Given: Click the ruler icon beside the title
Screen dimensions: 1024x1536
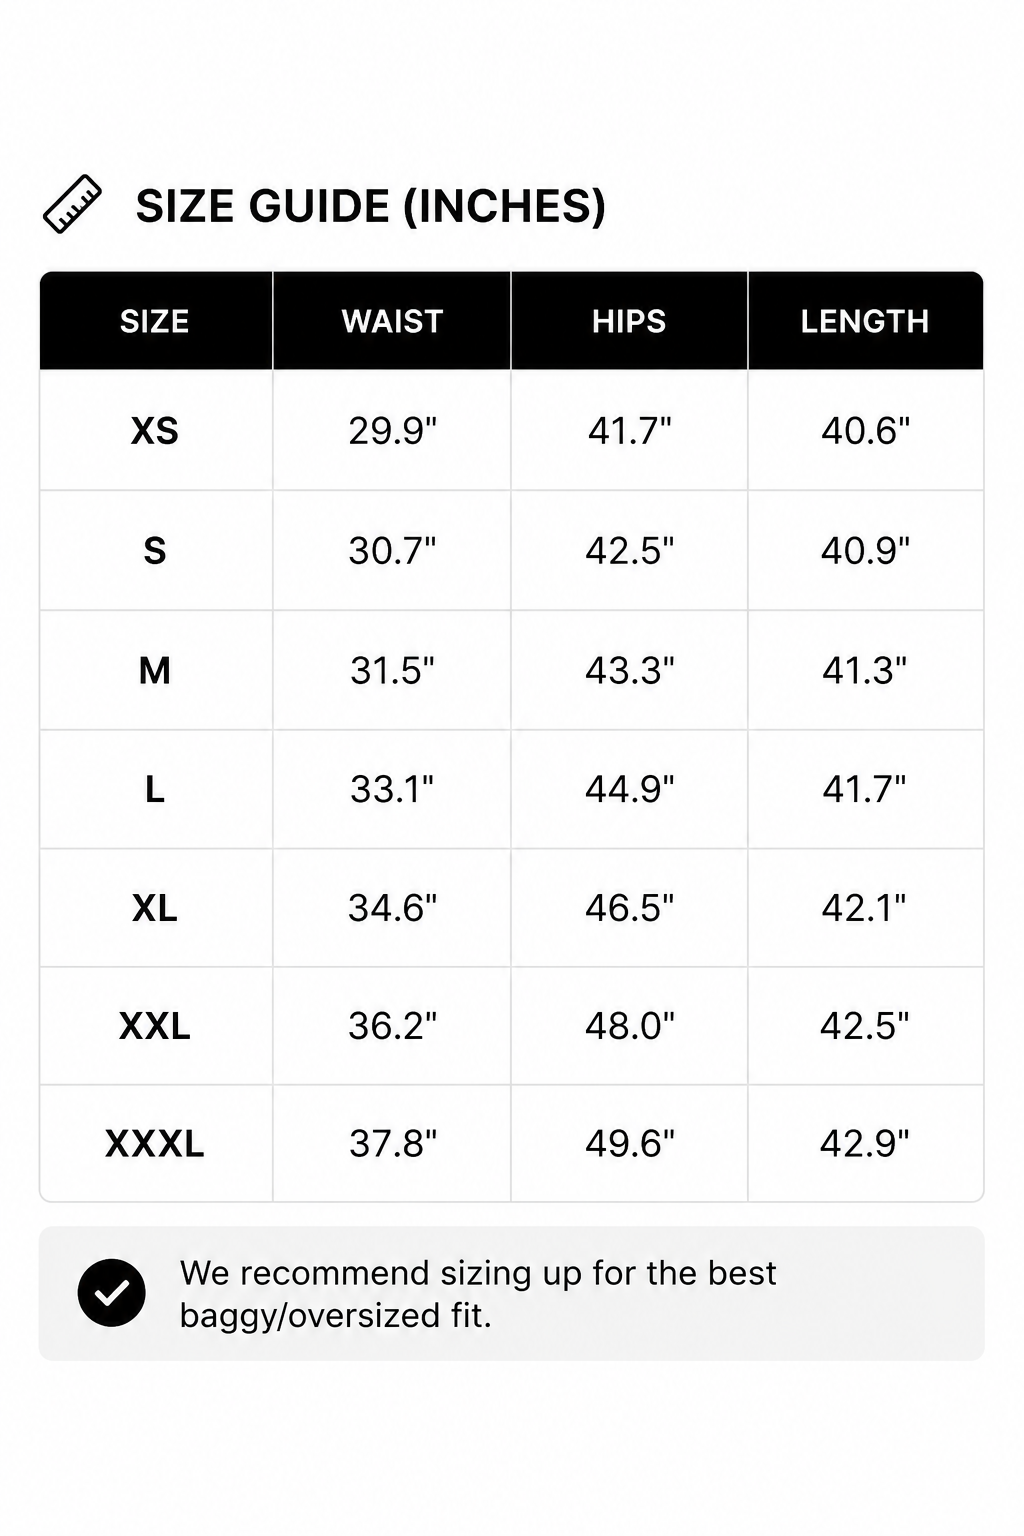Looking at the screenshot, I should [72, 204].
